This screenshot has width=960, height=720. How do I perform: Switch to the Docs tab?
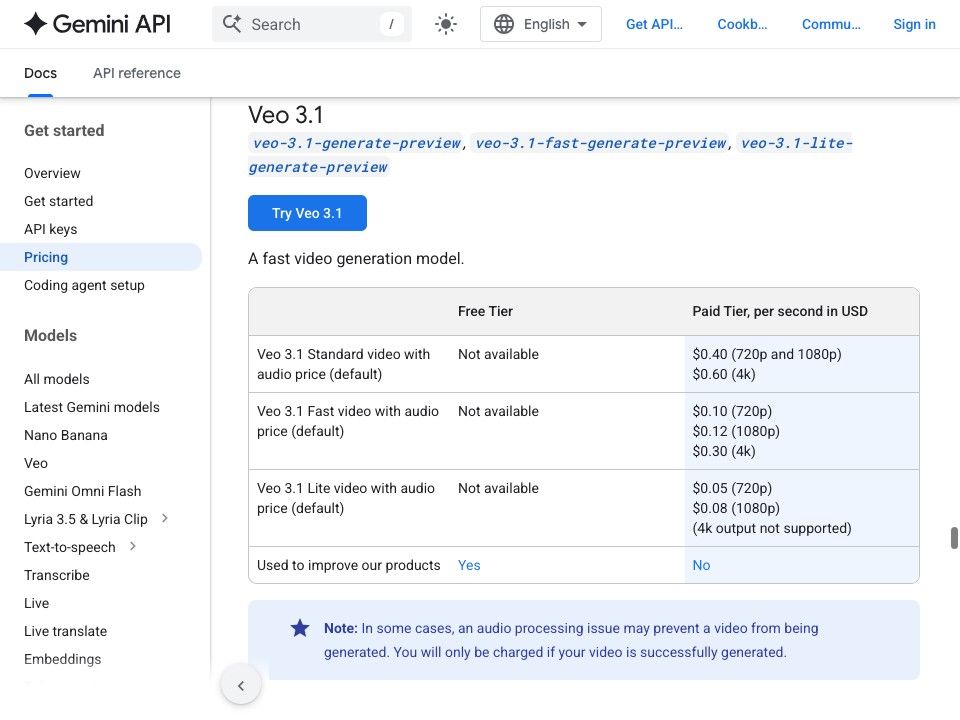[x=40, y=73]
